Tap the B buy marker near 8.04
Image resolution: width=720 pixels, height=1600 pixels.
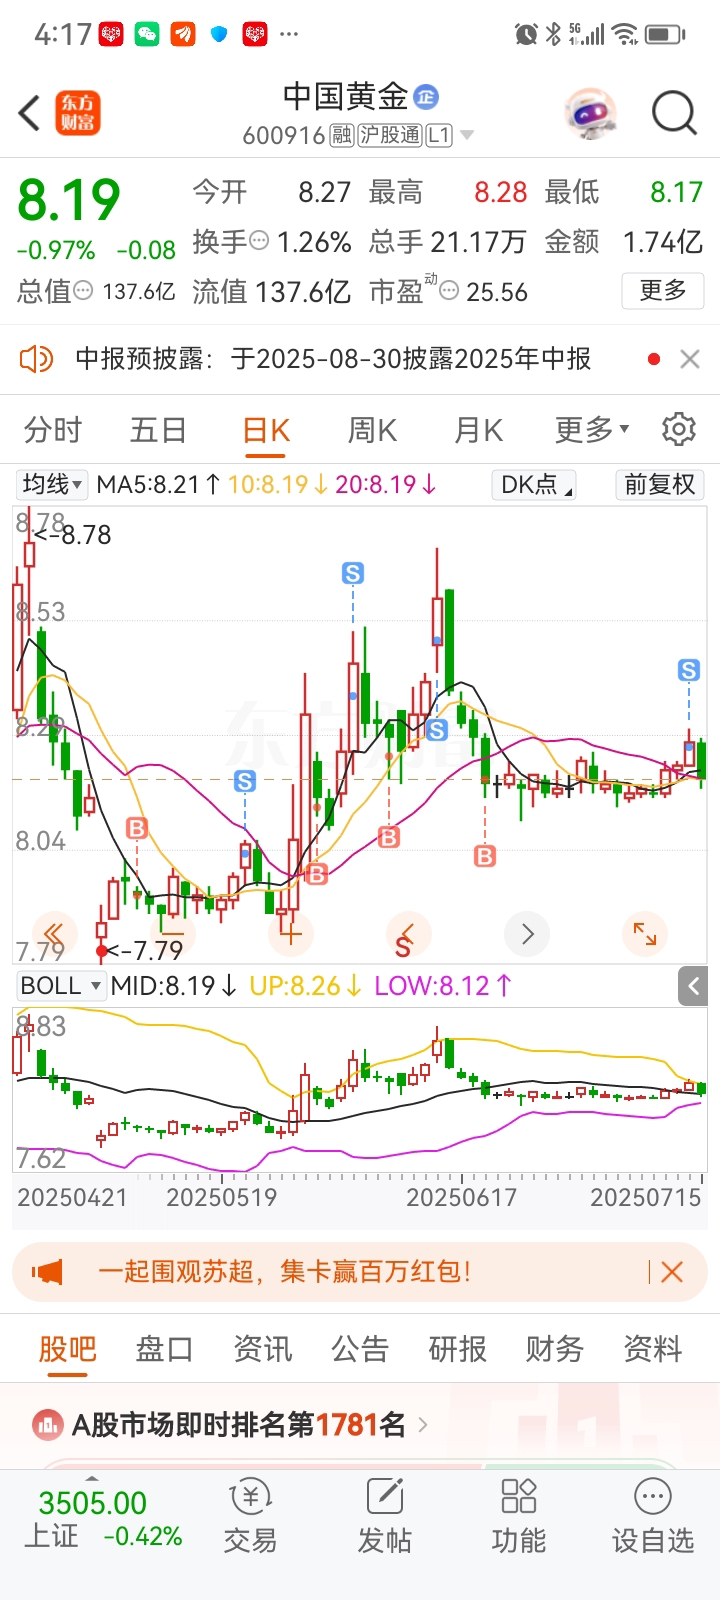point(137,828)
